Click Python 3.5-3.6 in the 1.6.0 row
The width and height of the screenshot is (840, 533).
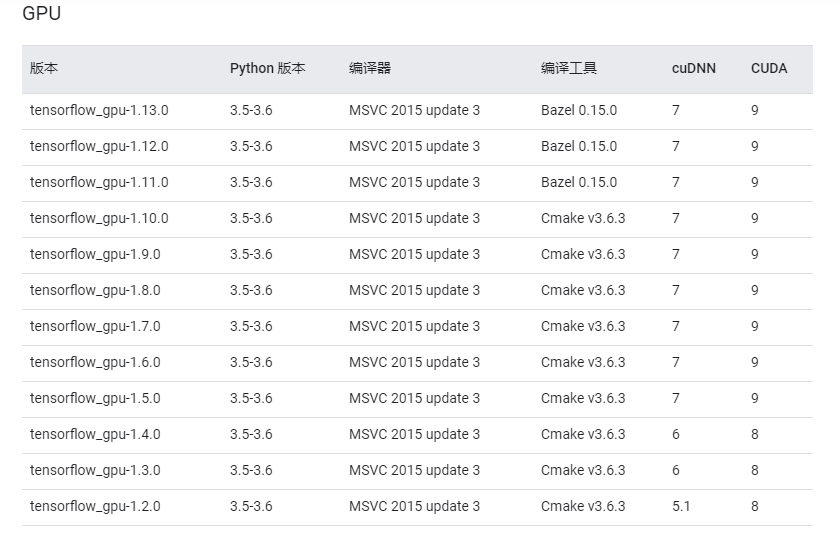(251, 362)
